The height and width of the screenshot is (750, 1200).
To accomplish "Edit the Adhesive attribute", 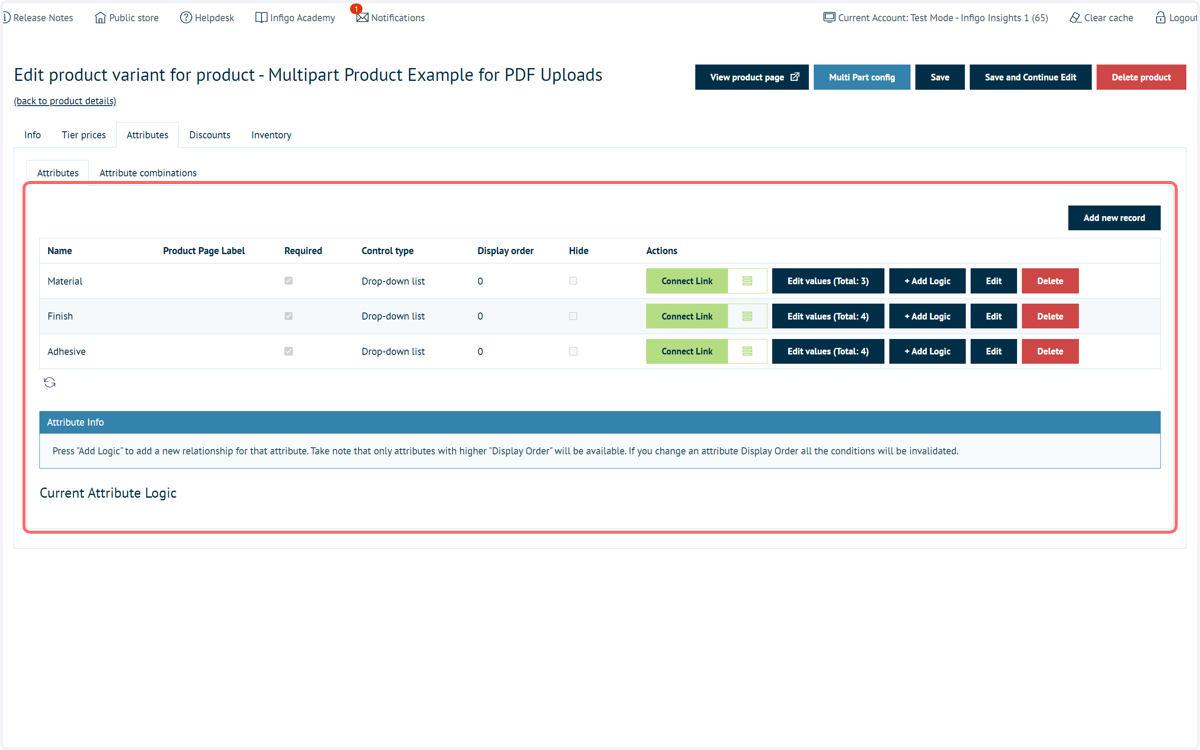I will [x=993, y=351].
